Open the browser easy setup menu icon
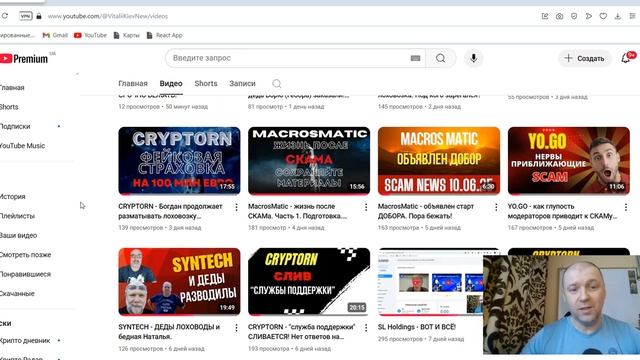 (632, 16)
